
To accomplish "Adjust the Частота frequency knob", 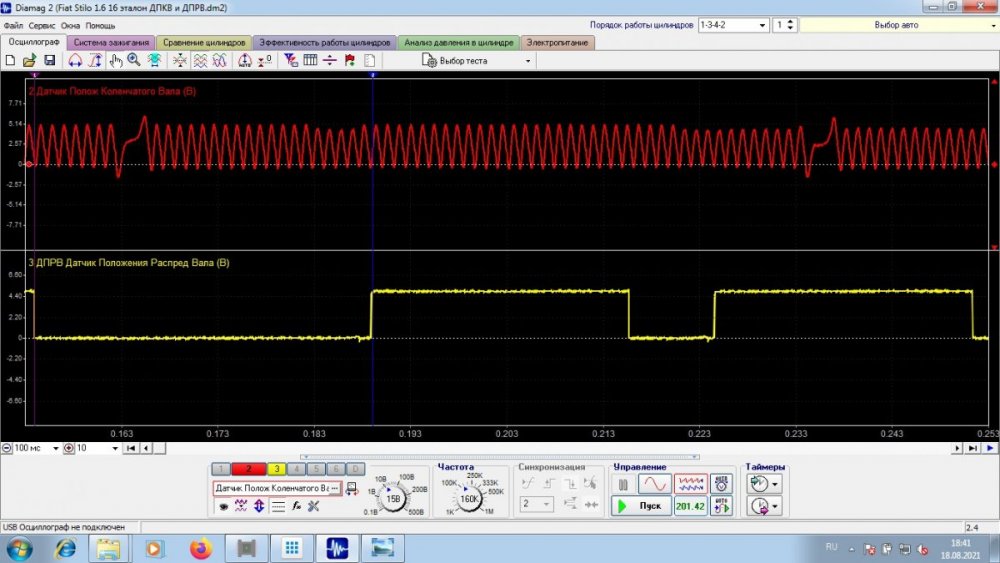I will point(469,498).
